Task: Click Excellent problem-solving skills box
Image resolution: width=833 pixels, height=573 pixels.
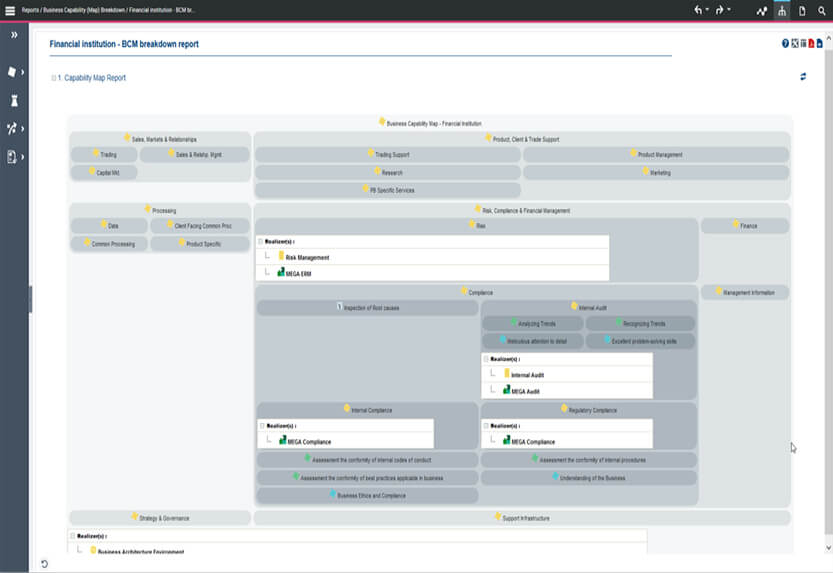Action: [x=640, y=341]
